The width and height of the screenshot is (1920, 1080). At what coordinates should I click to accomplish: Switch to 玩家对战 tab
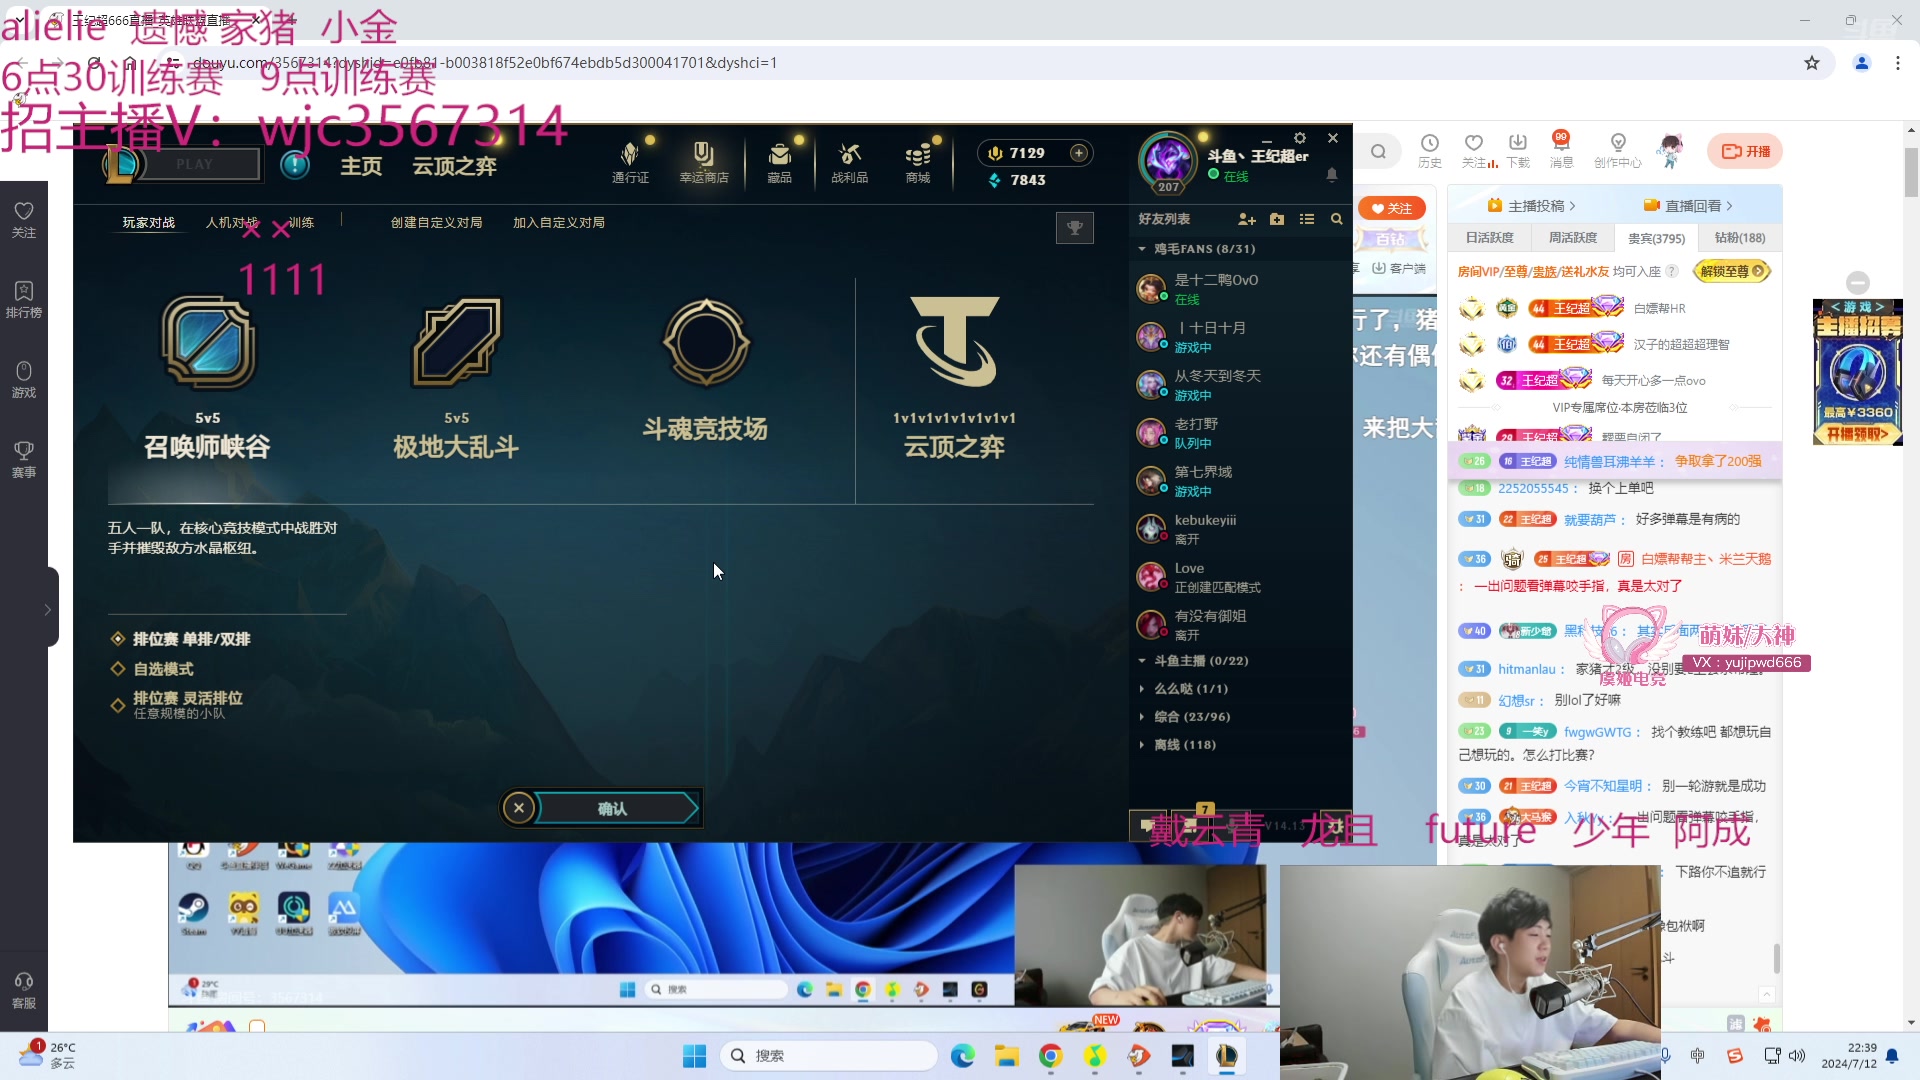click(x=148, y=223)
